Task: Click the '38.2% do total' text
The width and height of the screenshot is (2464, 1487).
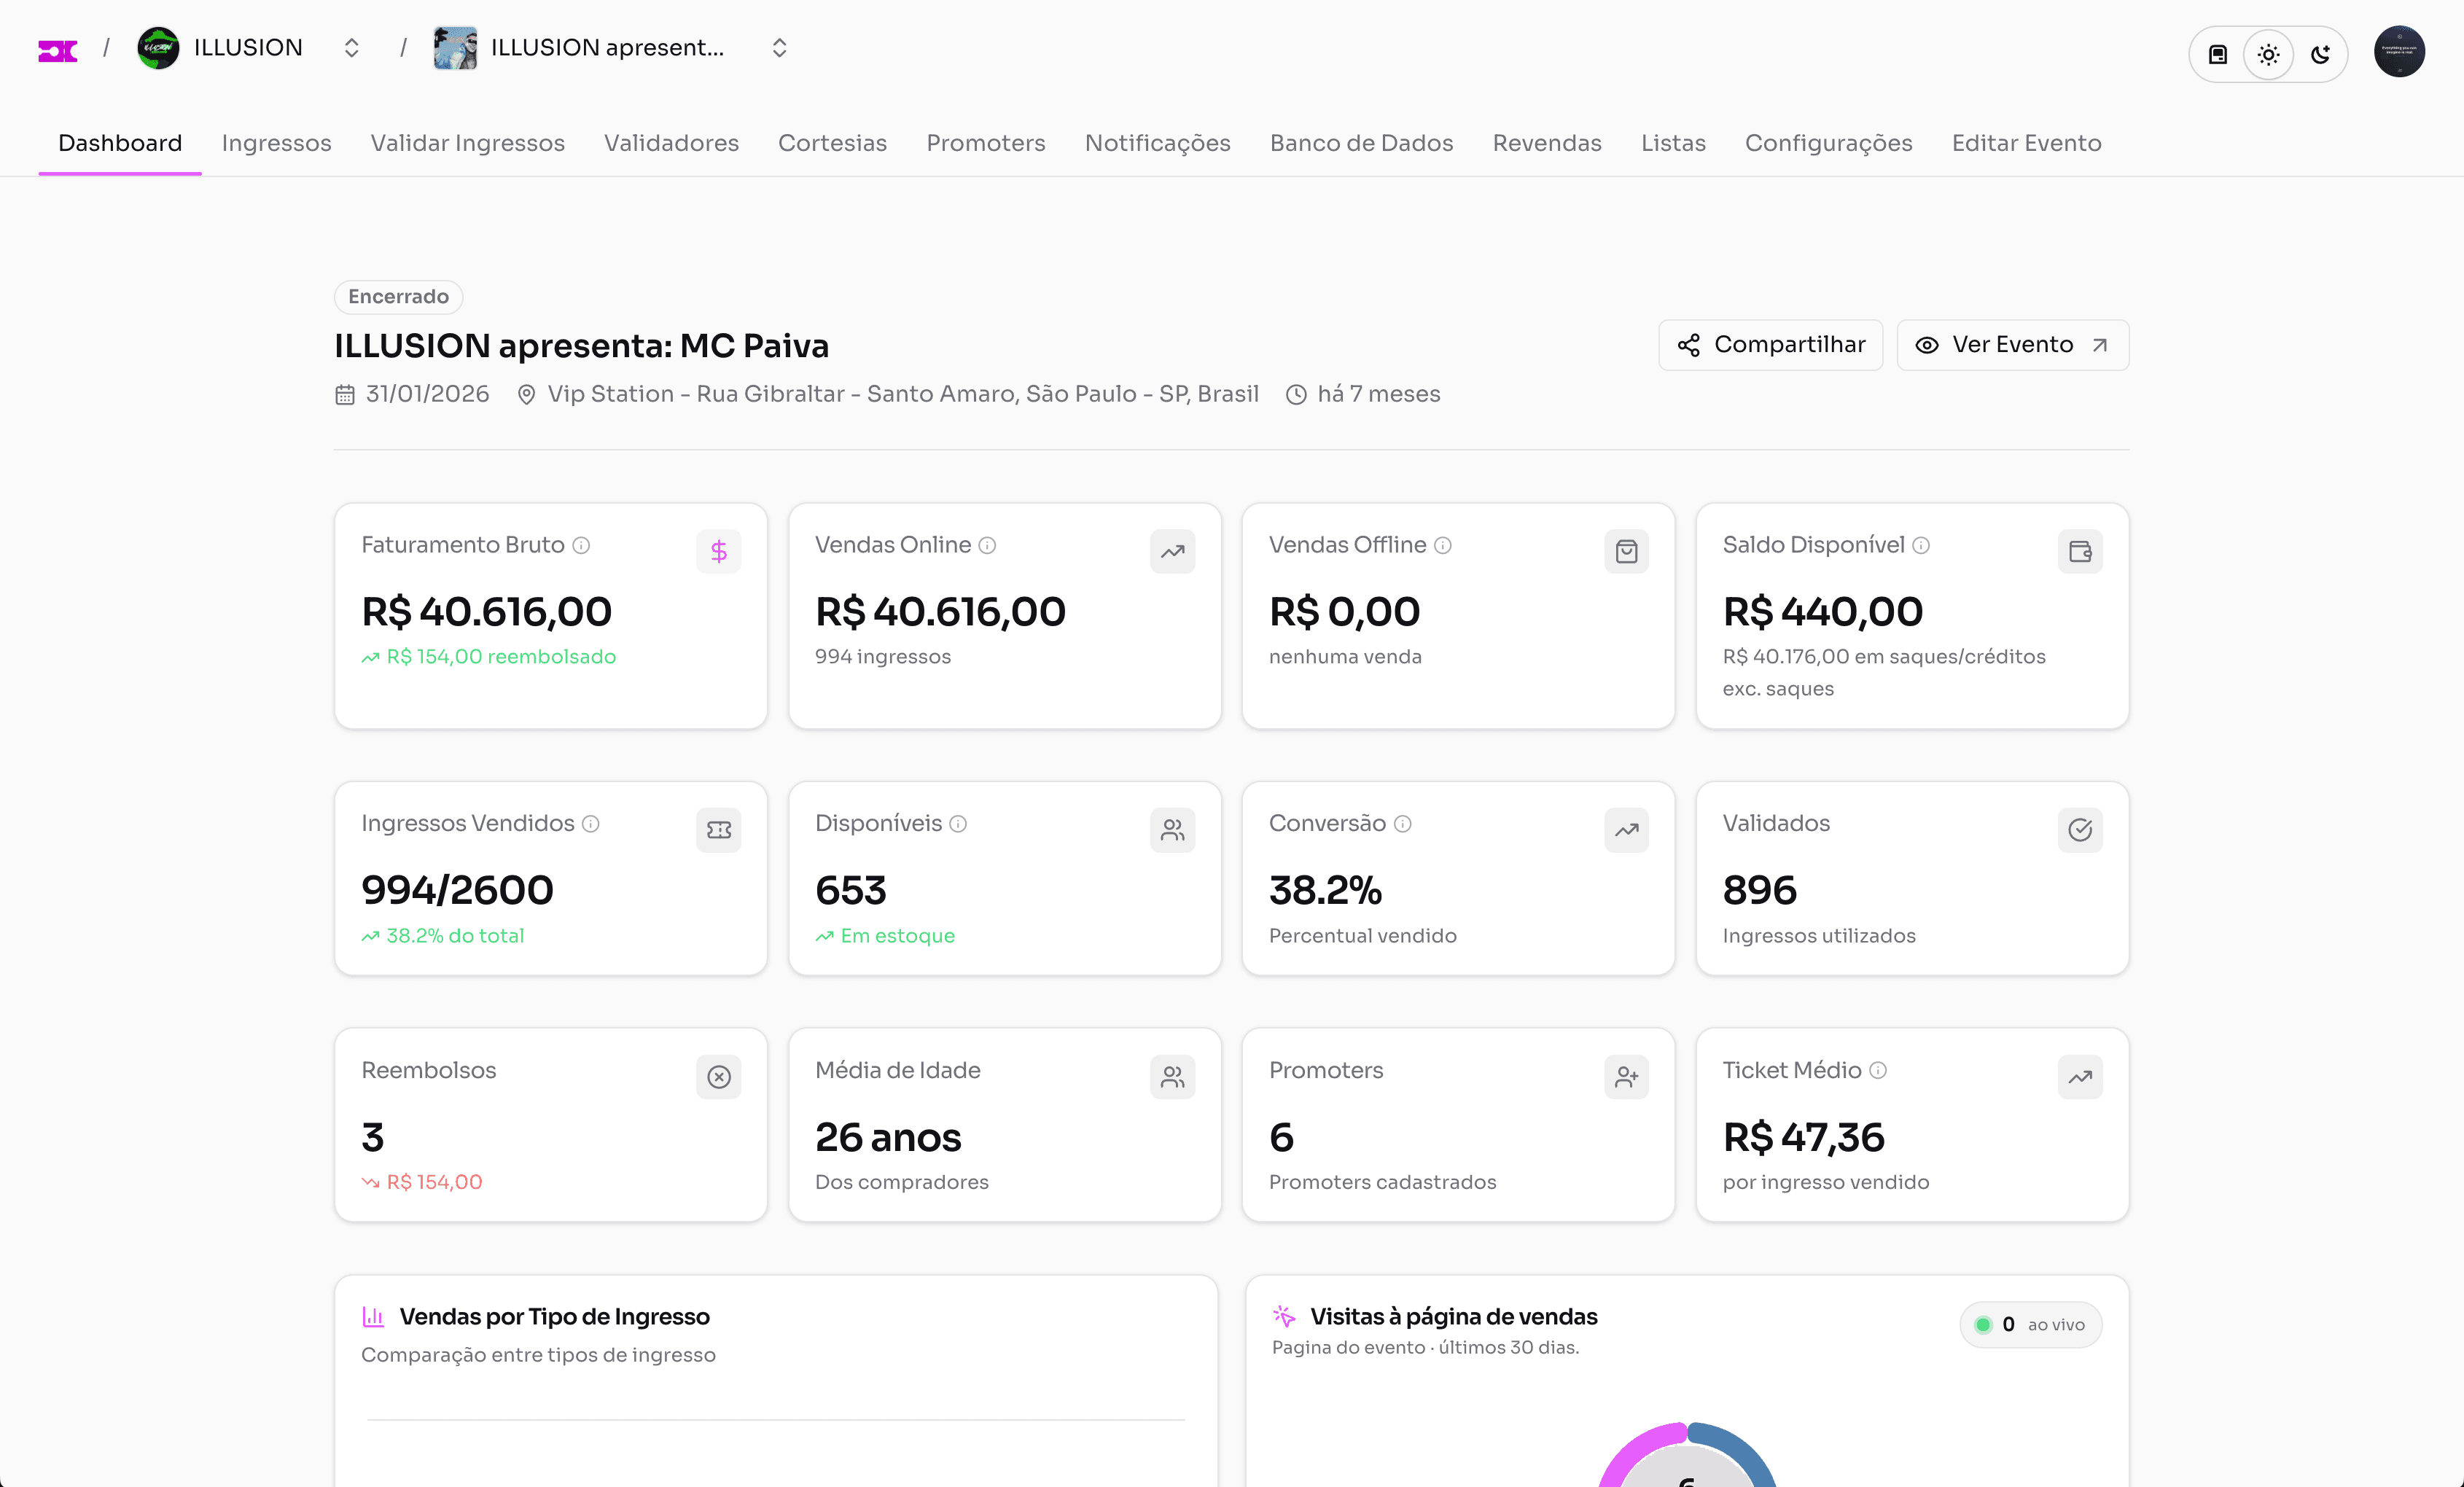Action: [x=455, y=936]
